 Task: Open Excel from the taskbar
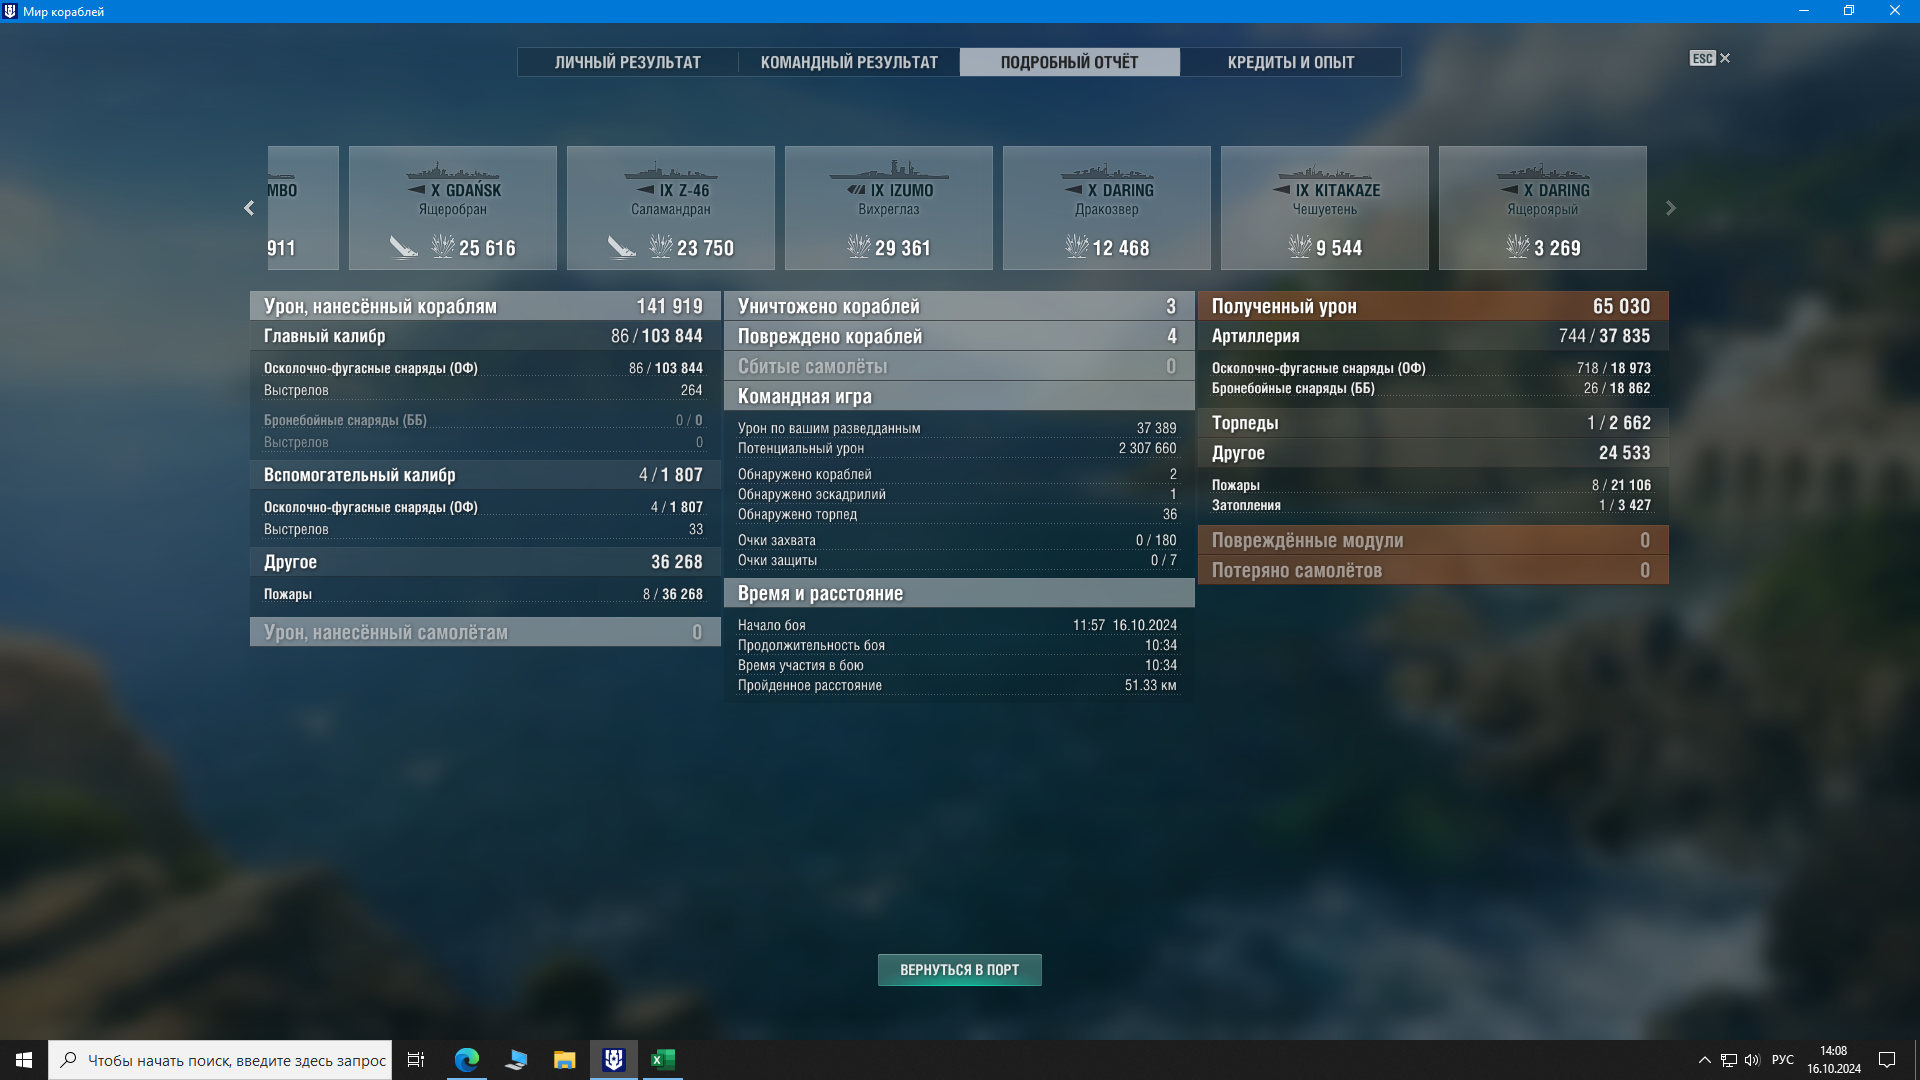[x=663, y=1060]
